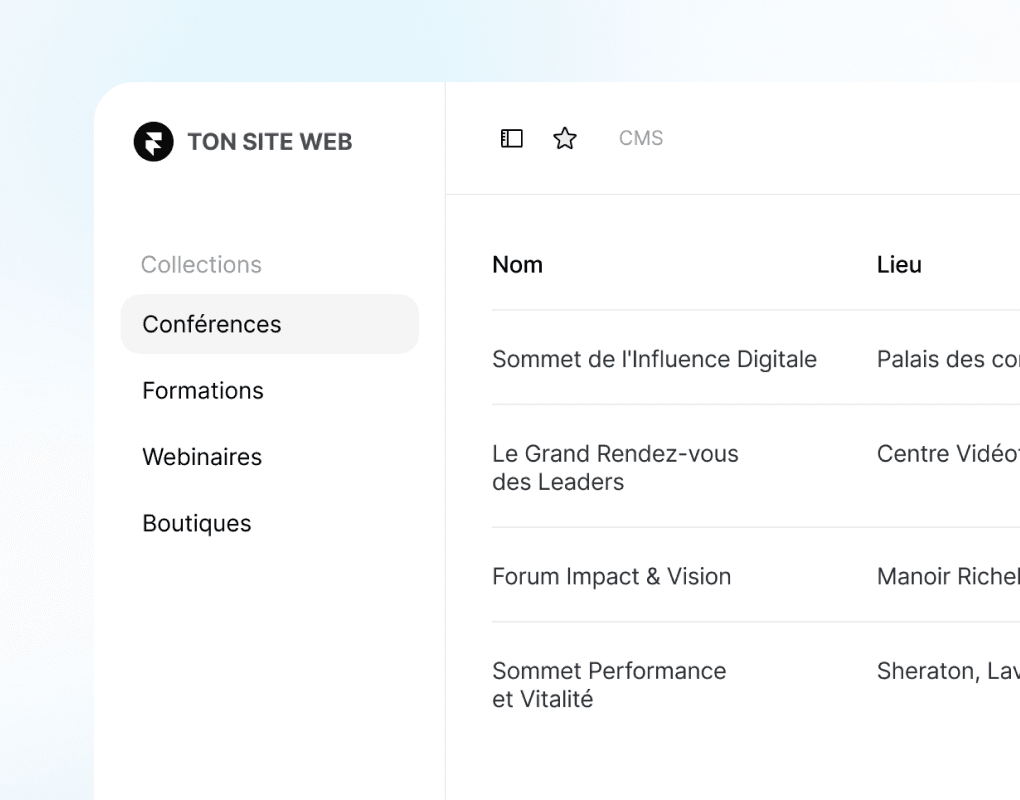
Task: Open the Boutiques collection
Action: (x=197, y=523)
